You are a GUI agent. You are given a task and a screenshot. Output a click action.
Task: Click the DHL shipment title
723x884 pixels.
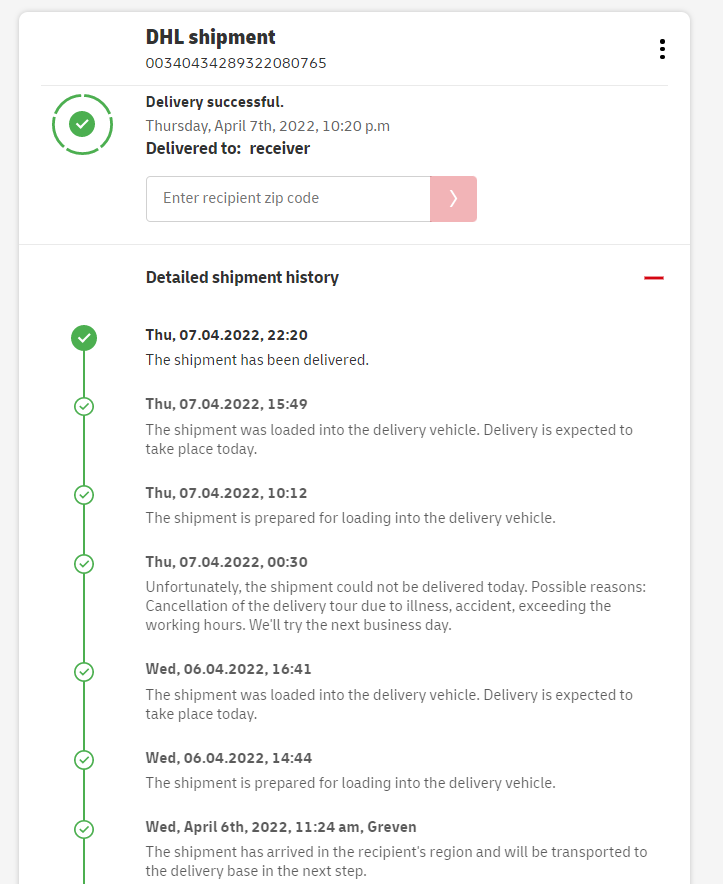click(x=211, y=37)
